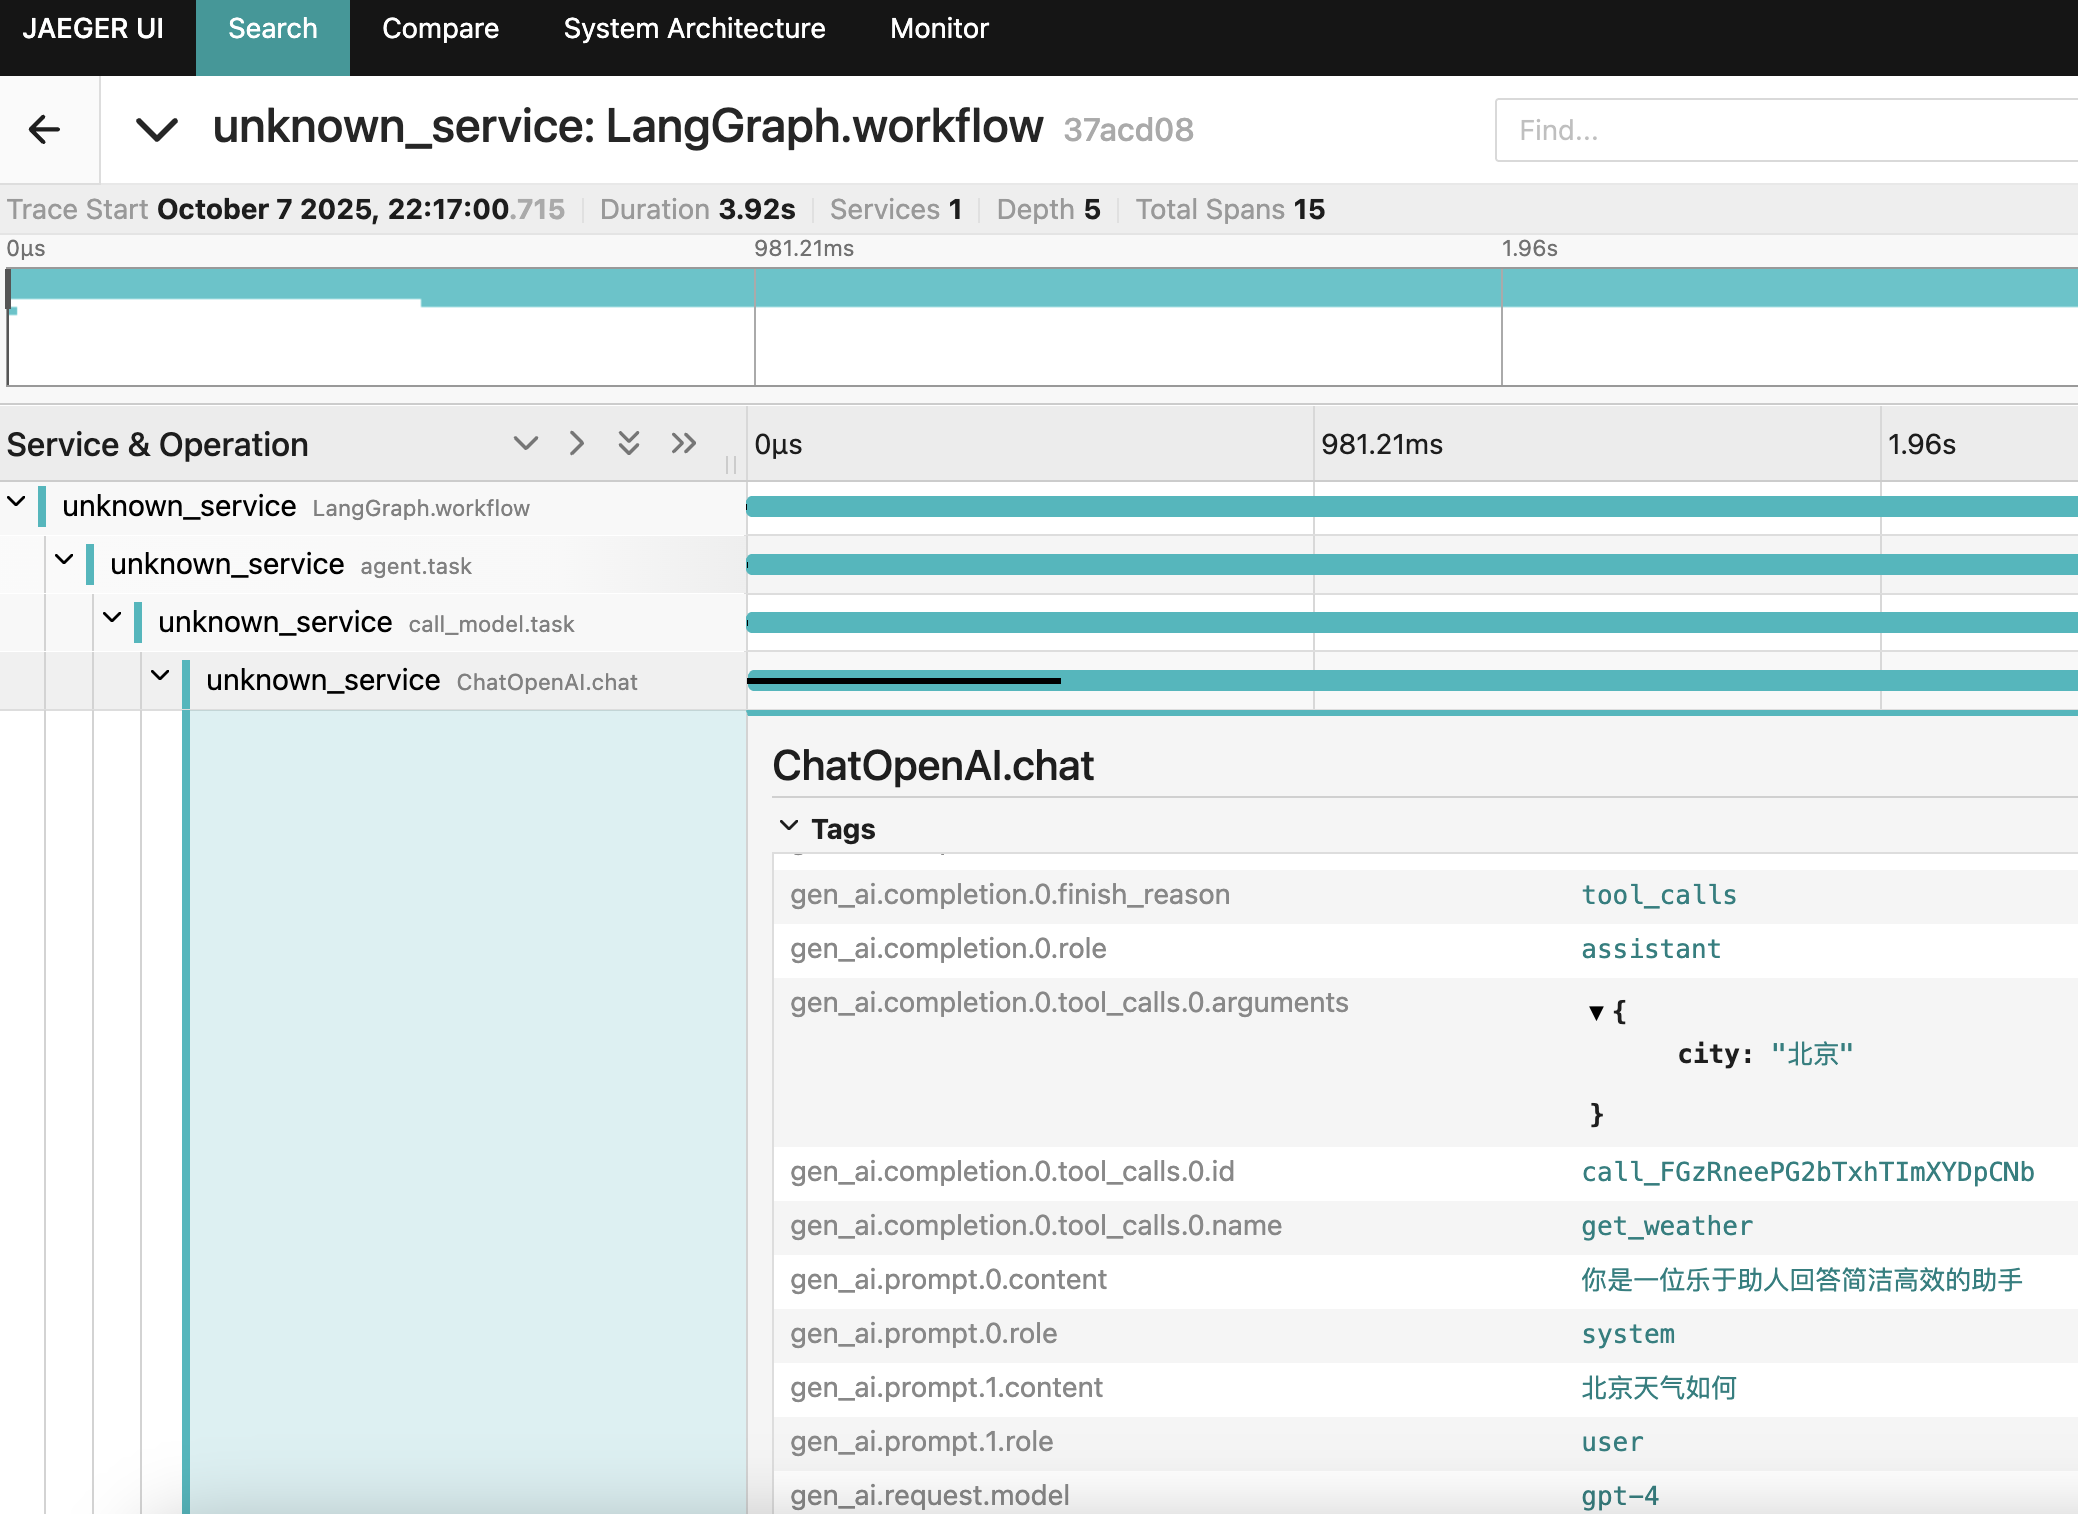This screenshot has width=2078, height=1514.
Task: Collapse the LangGraph.workflow span row
Action: coord(17,501)
